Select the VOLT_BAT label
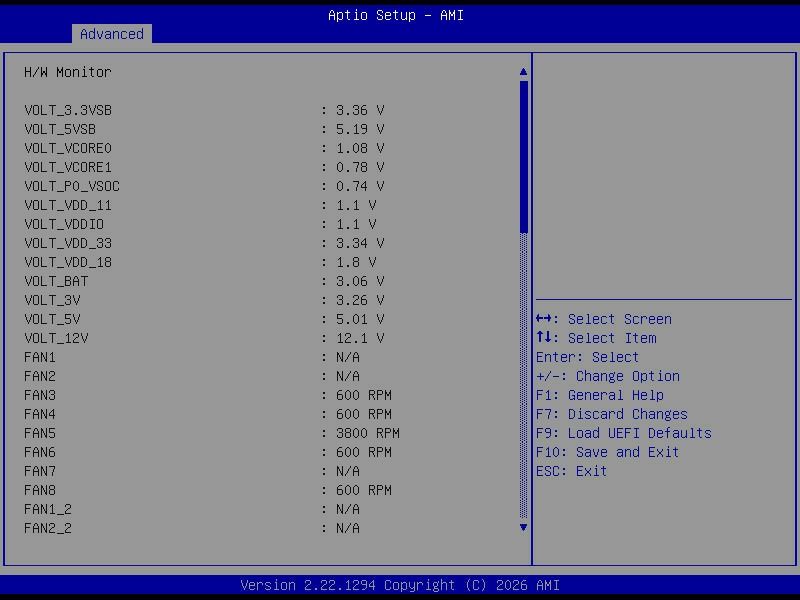 56,281
